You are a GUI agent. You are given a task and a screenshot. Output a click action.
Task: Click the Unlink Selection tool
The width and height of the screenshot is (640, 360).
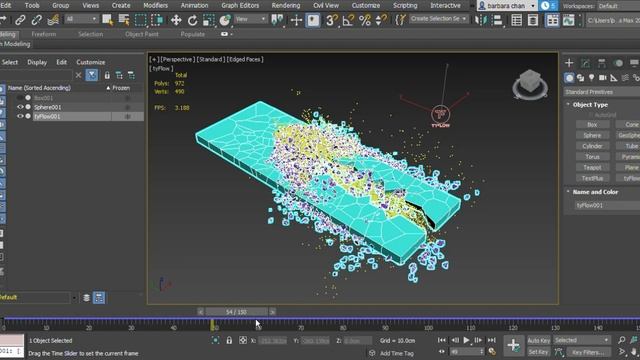37,20
